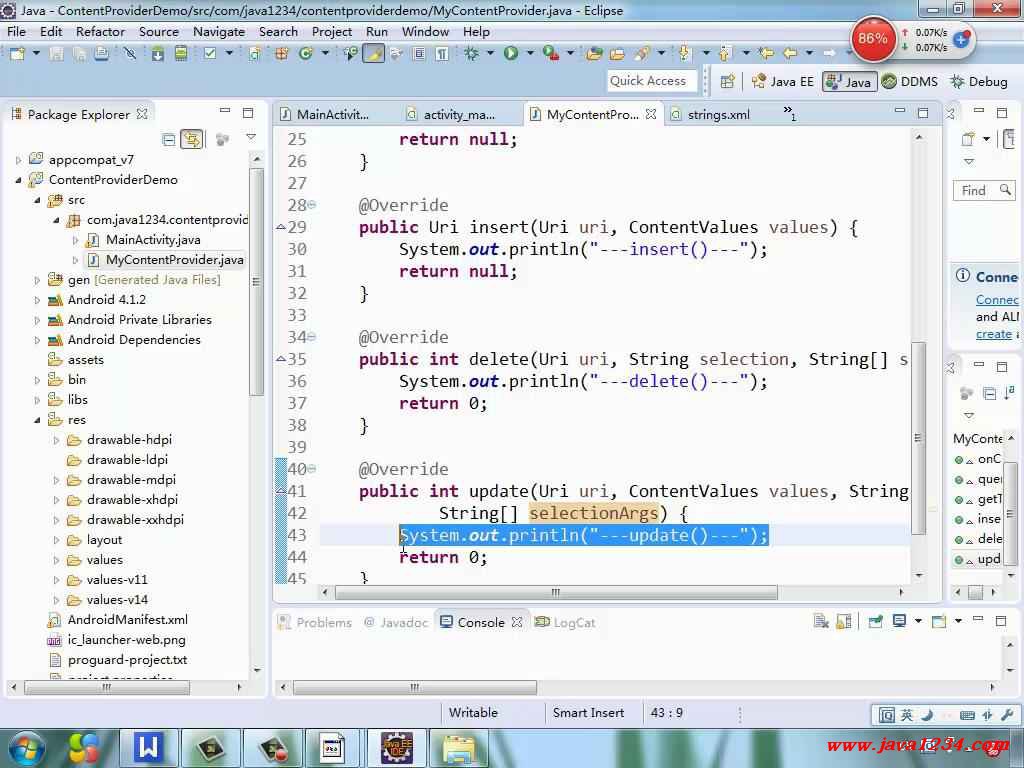Collapse the src folder

tap(37, 200)
